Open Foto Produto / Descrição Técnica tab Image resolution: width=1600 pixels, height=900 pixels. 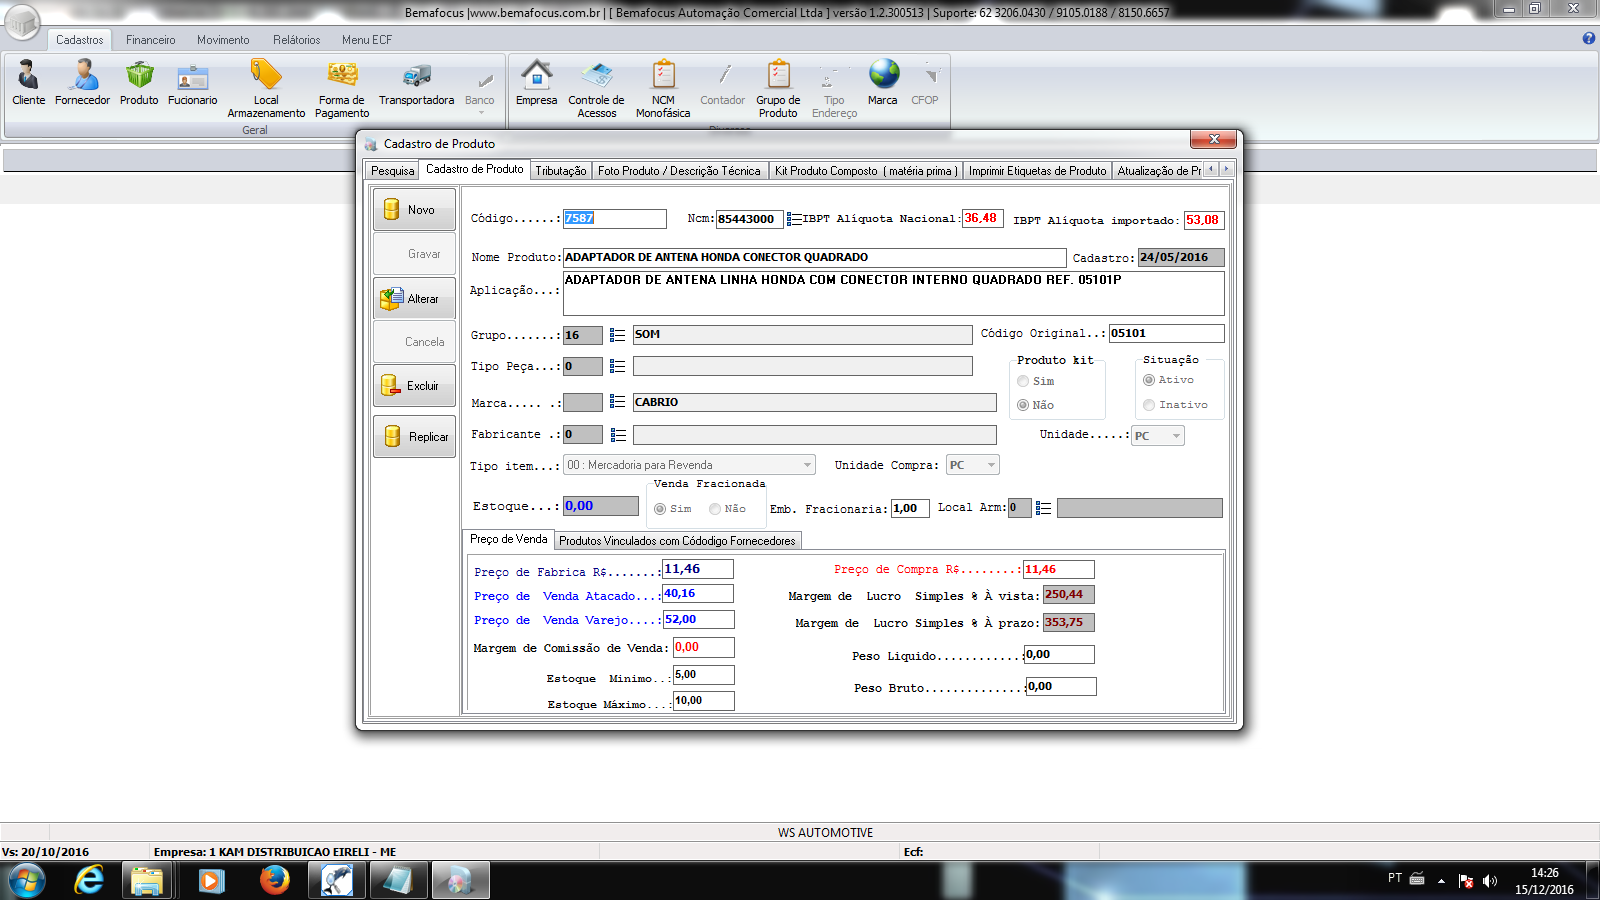point(680,171)
